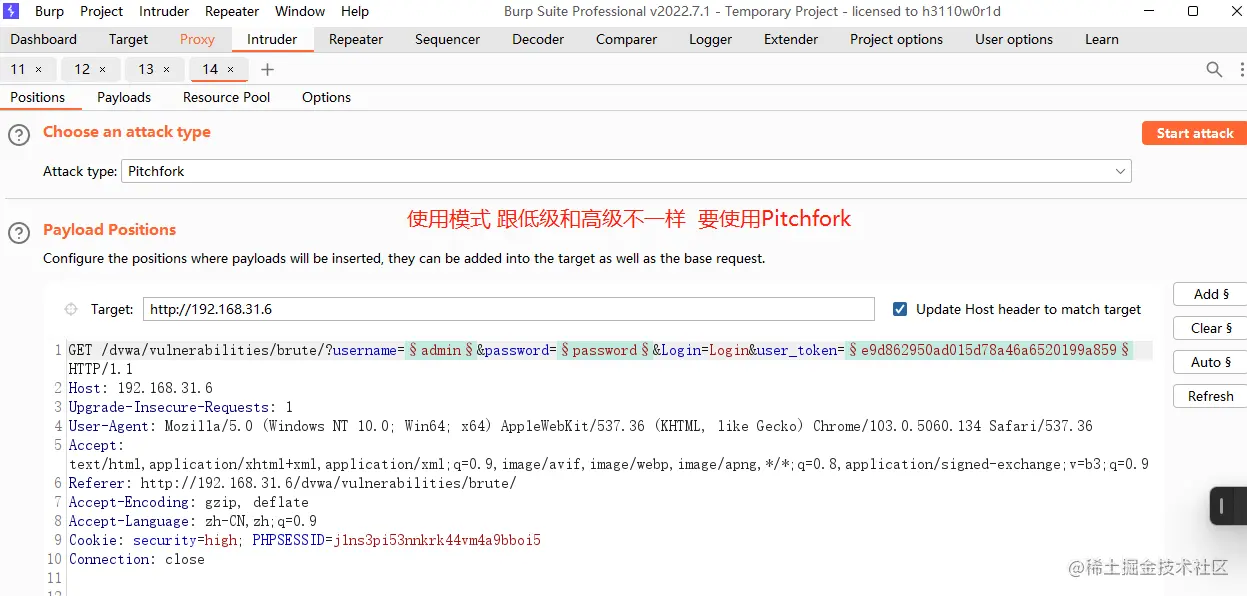
Task: Switch to the Decoder tab
Action: point(538,39)
